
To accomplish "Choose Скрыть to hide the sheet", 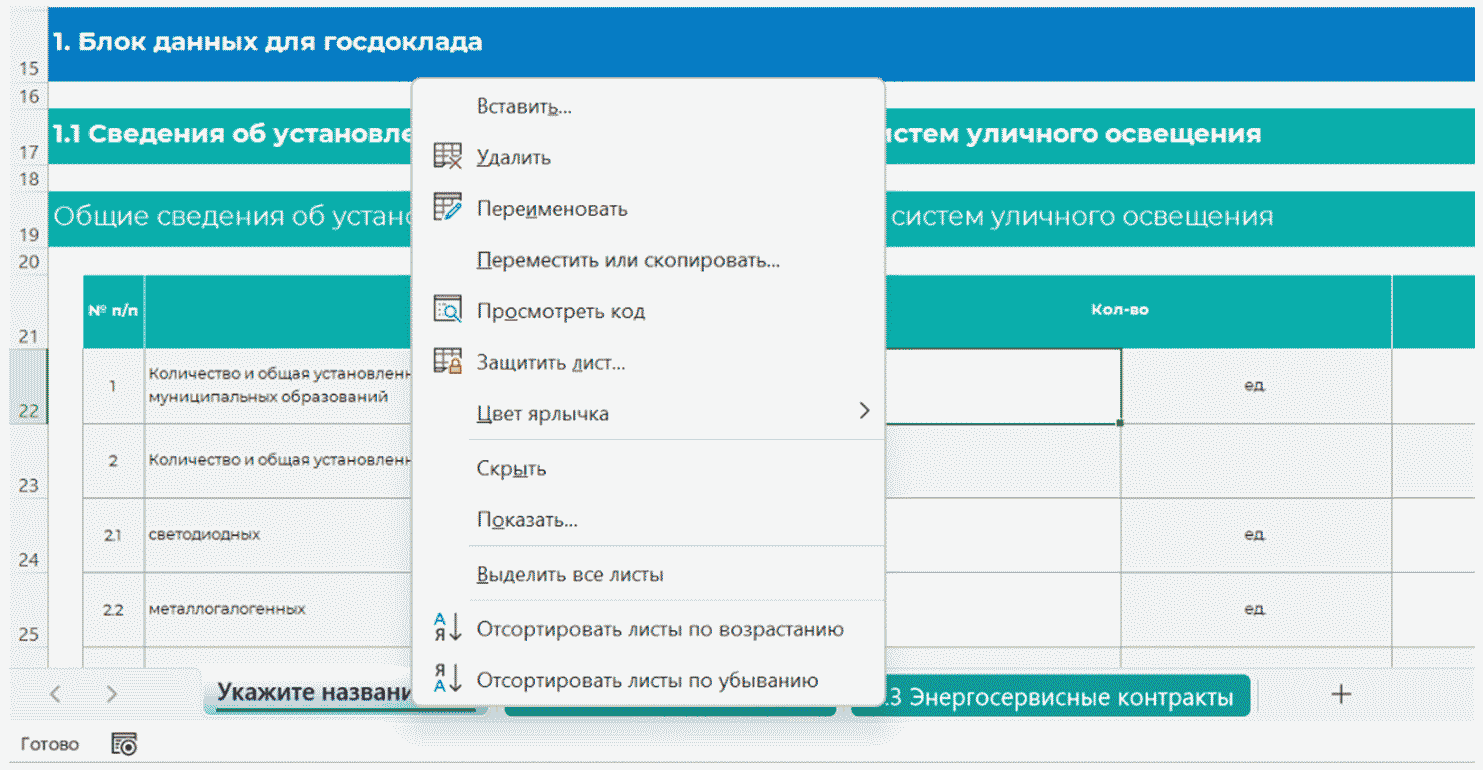I will (511, 469).
